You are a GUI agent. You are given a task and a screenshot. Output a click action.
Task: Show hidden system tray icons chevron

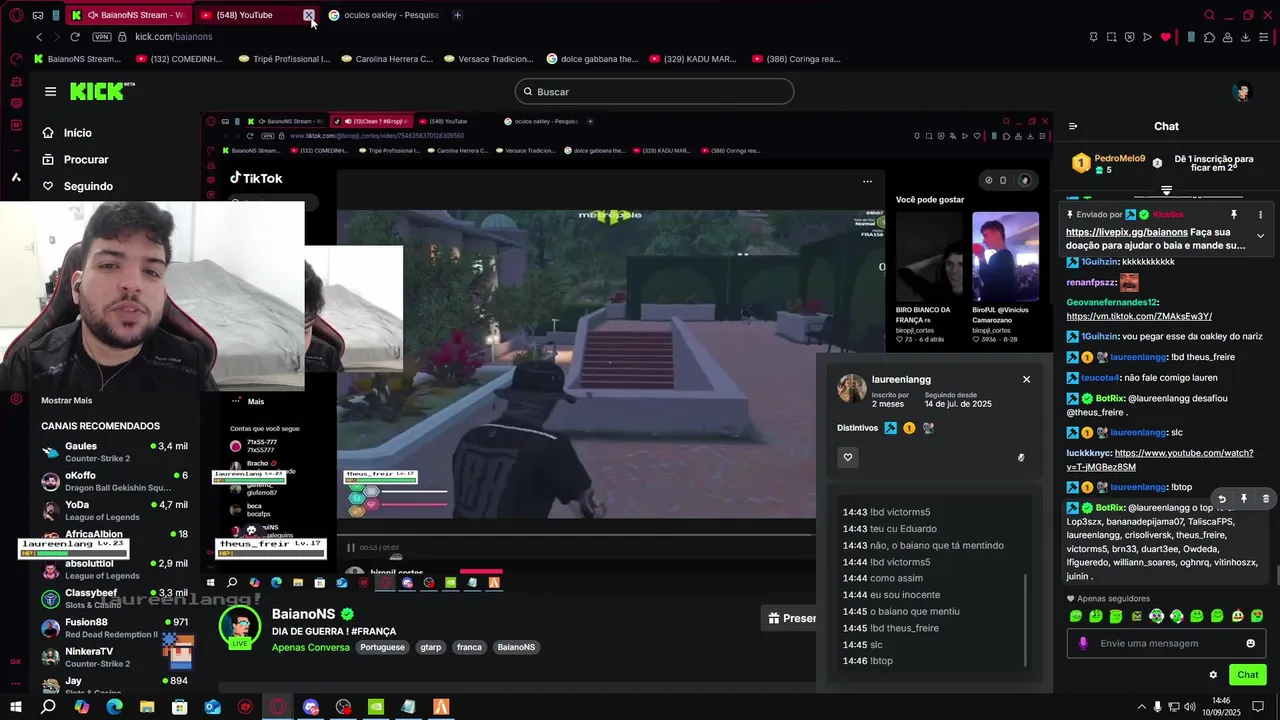coord(1142,707)
